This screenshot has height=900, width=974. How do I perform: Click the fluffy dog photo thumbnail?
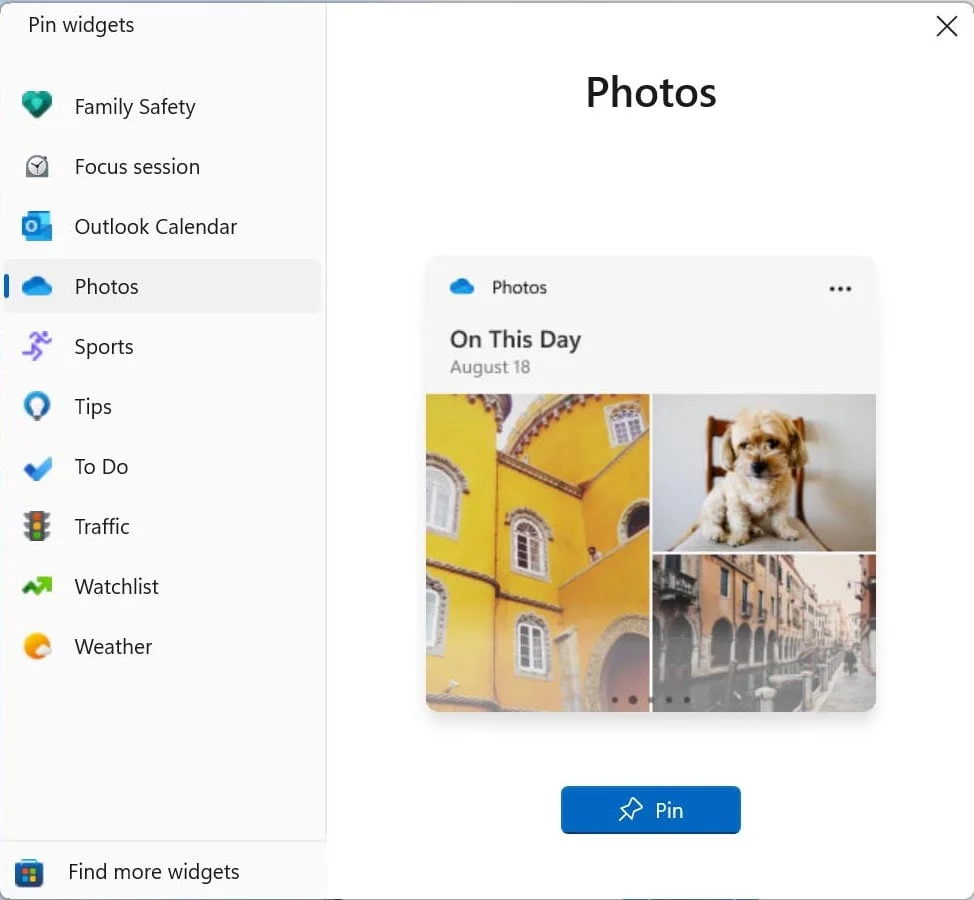(x=764, y=473)
